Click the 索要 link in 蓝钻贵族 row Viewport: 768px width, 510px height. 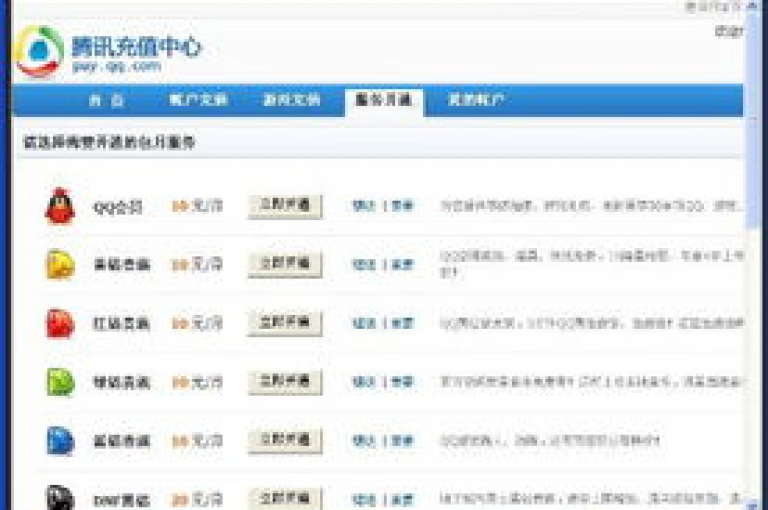tap(402, 441)
